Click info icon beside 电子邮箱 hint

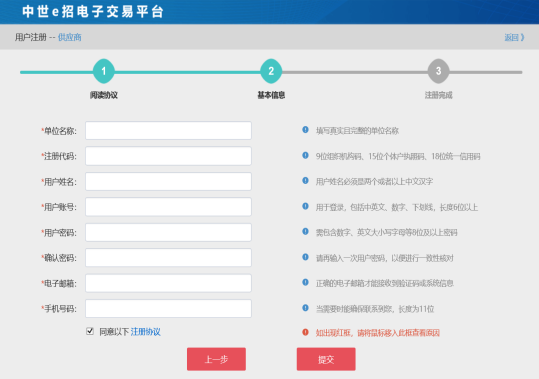click(x=305, y=282)
